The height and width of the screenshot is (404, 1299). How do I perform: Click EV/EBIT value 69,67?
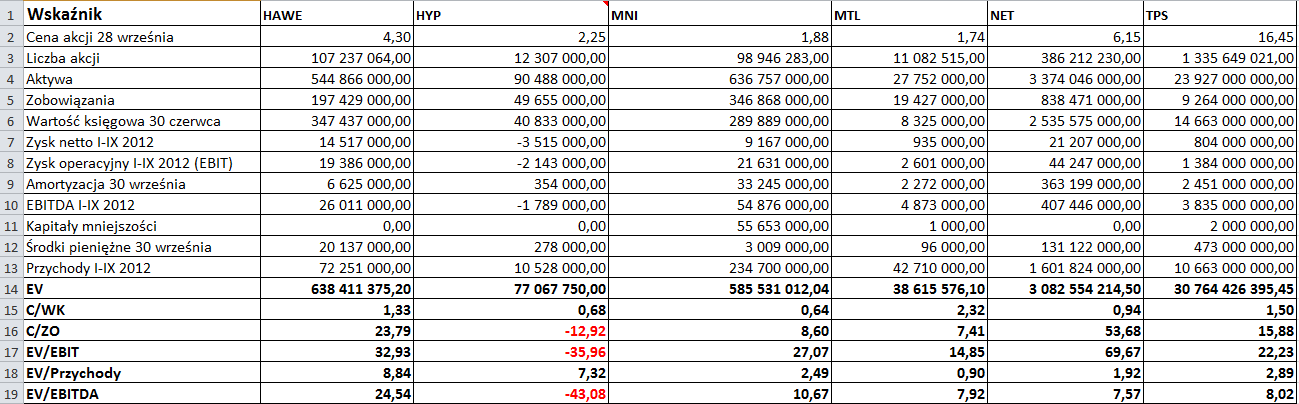1064,351
